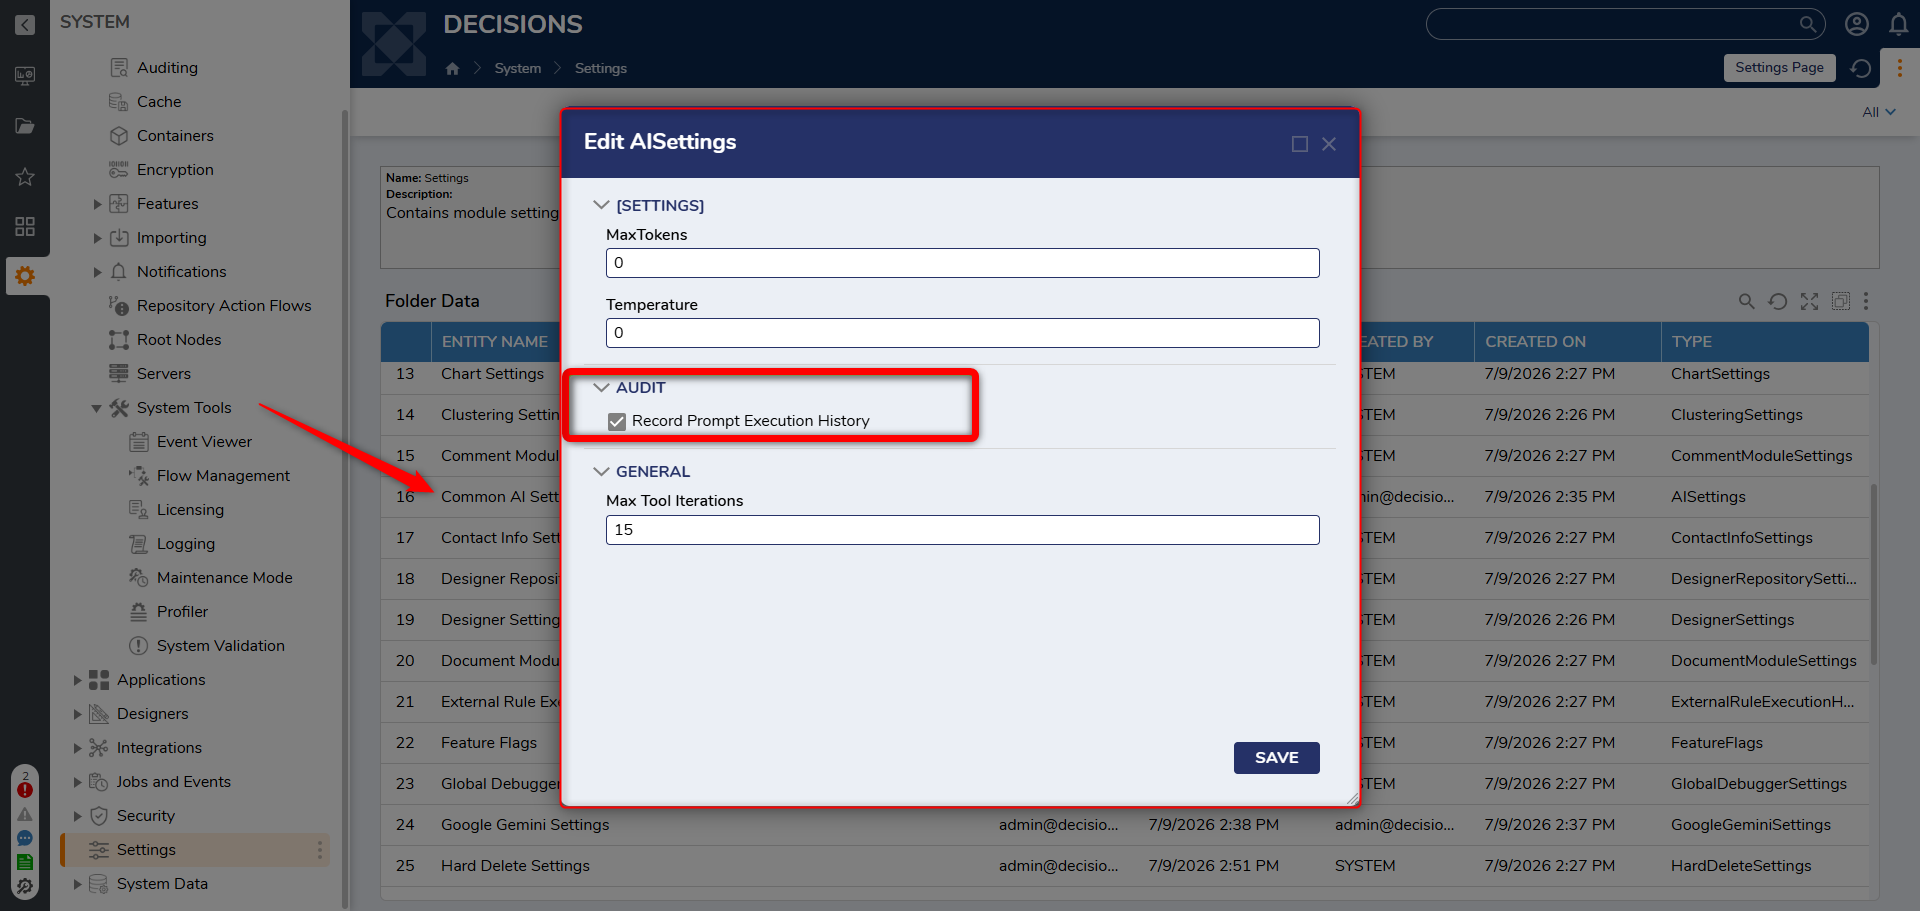Click the refresh icon beside Settings Page
The image size is (1920, 911).
1861,68
